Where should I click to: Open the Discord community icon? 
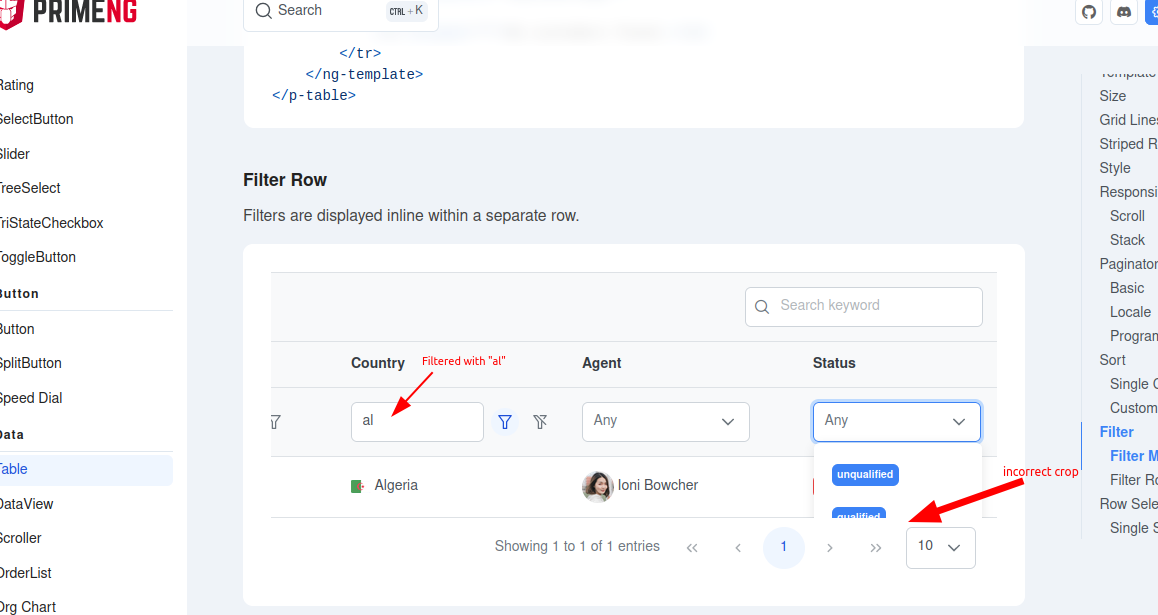(1124, 13)
